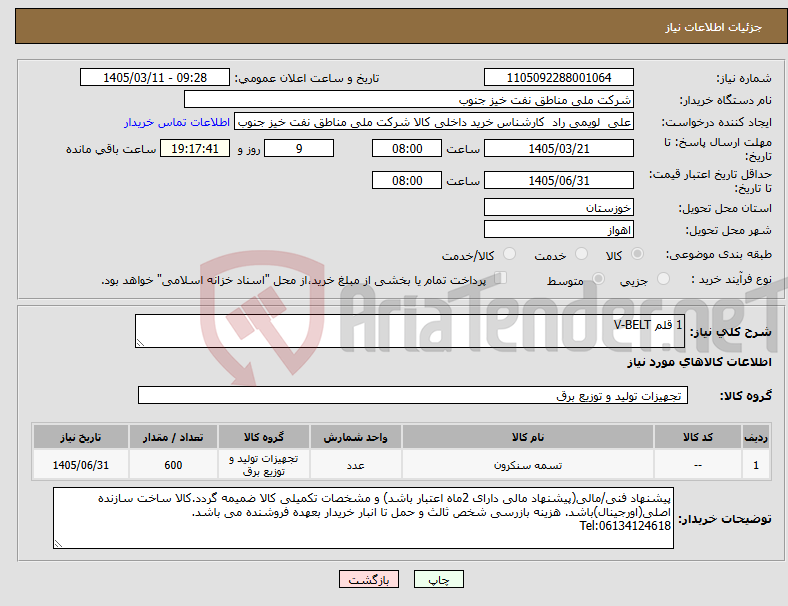This screenshot has width=788, height=606.
Task: Click the quantity cell 600
Action: pos(173,465)
